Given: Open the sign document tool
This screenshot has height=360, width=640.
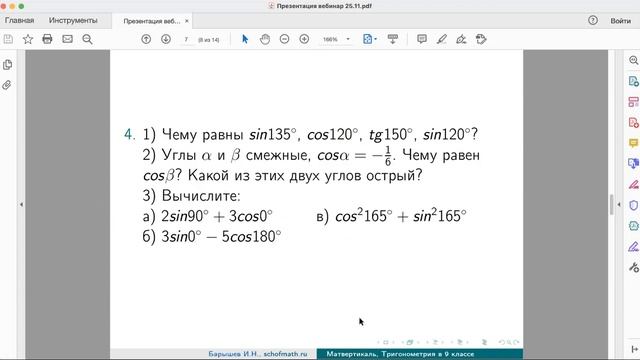Looking at the screenshot, I should click(461, 39).
